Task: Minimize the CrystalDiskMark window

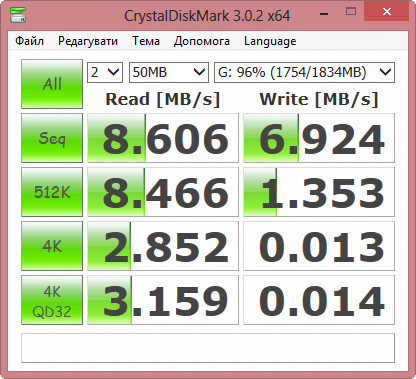Action: (x=324, y=14)
